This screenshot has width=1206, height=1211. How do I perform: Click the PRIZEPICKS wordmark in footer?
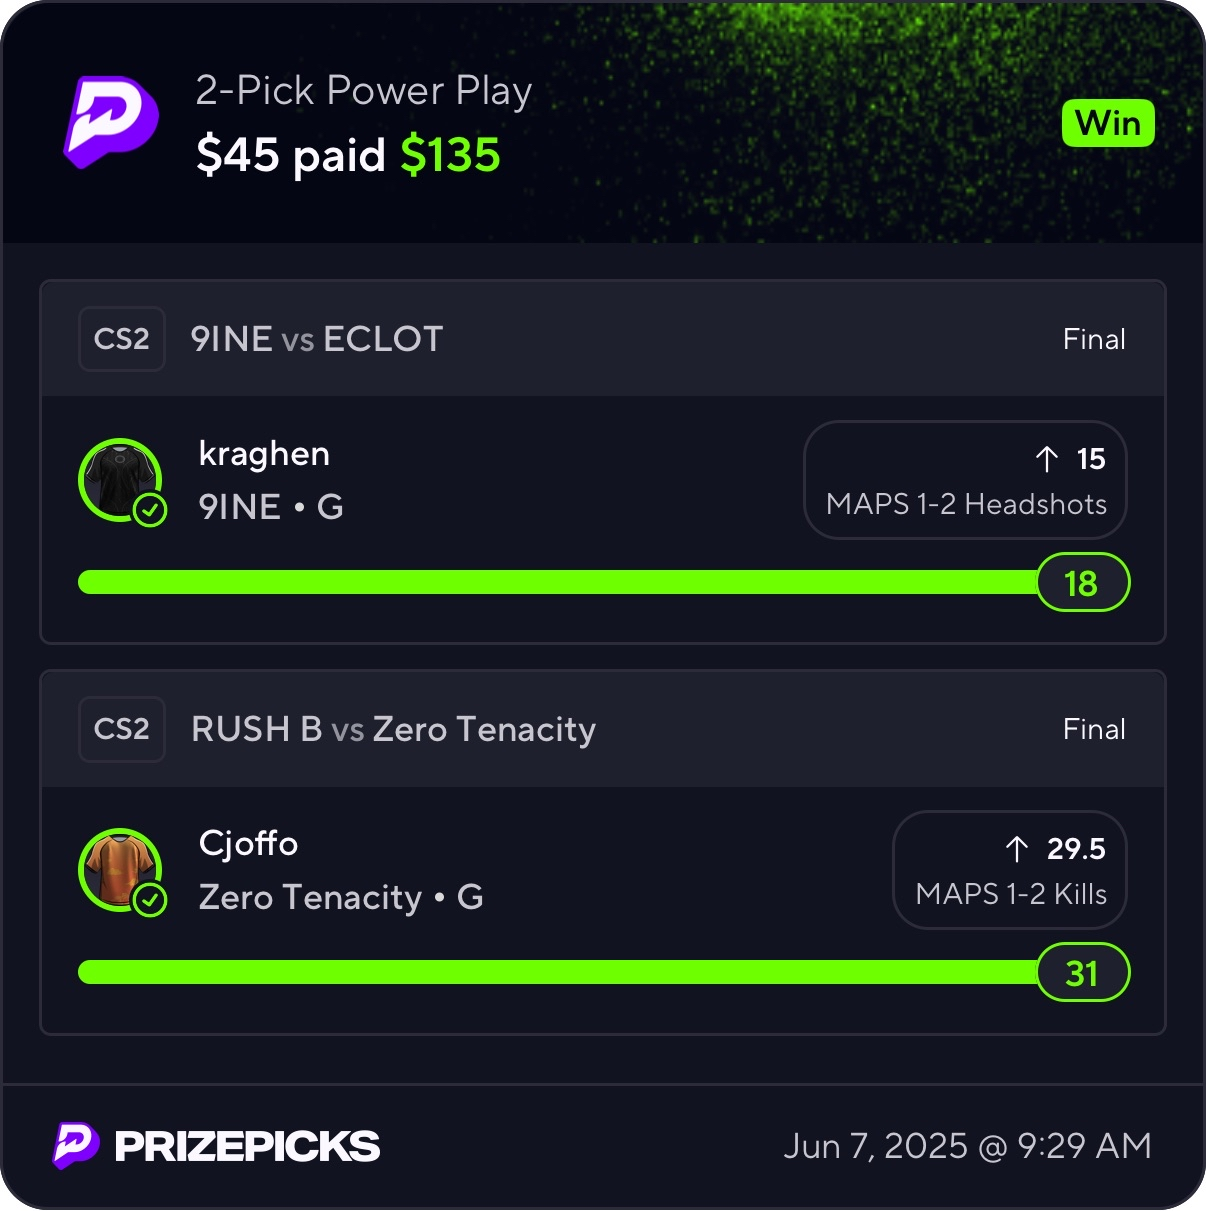247,1146
